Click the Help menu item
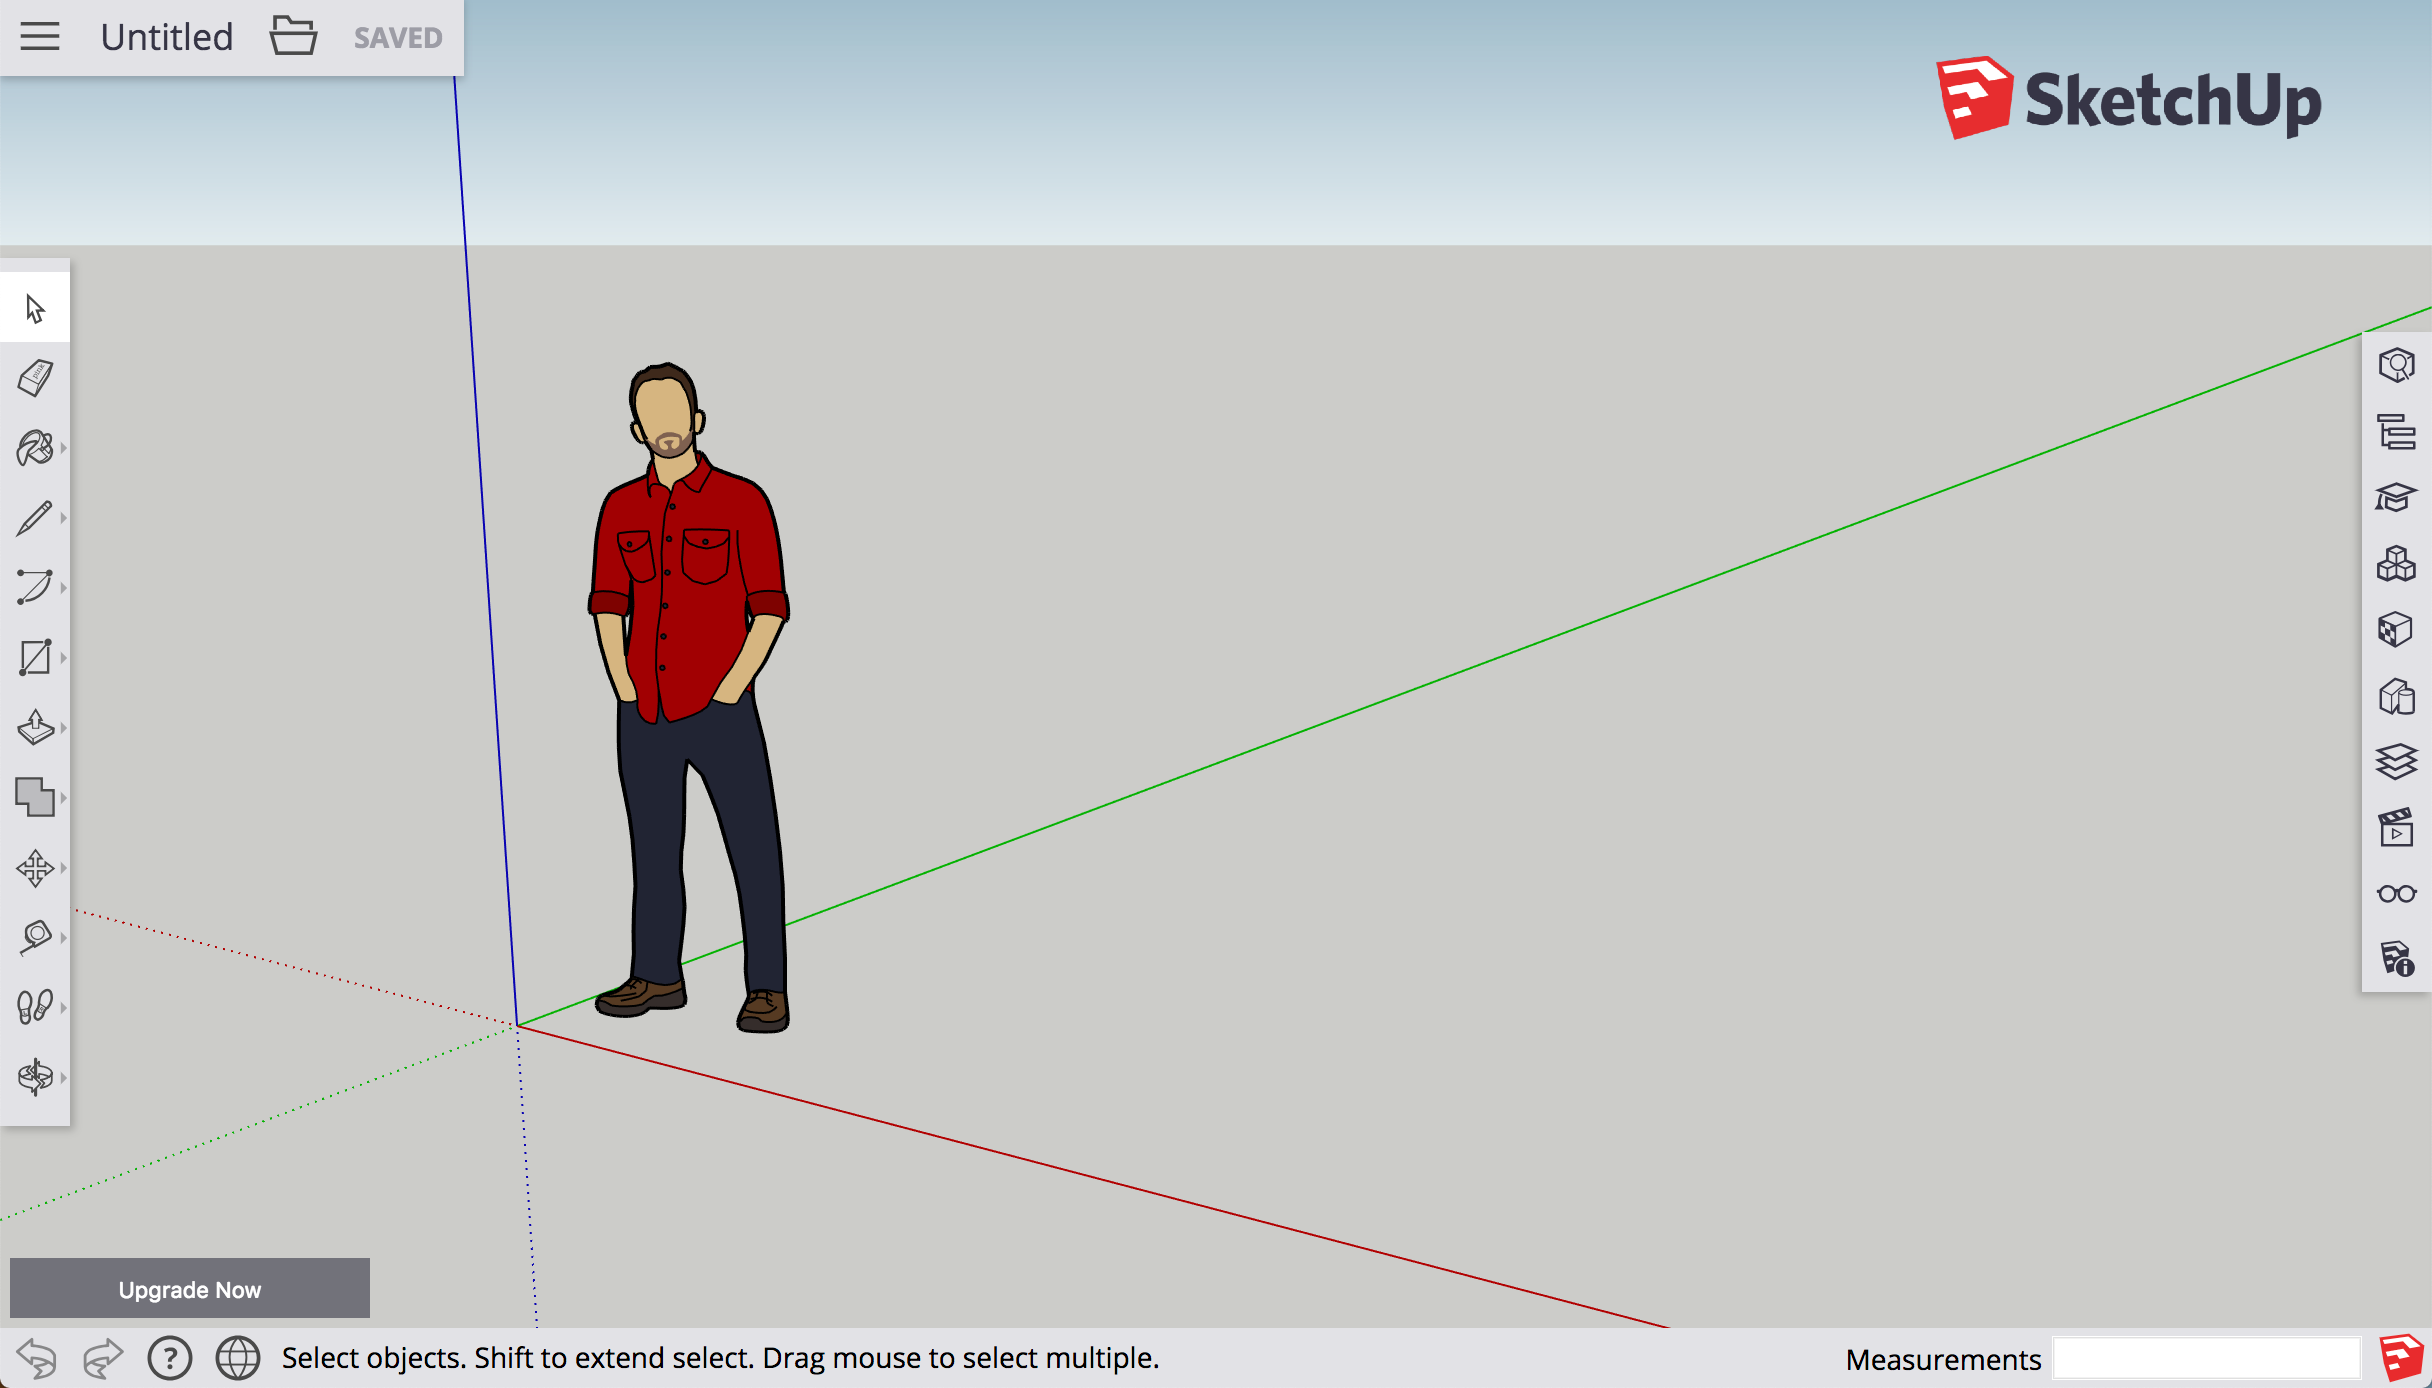Image resolution: width=2432 pixels, height=1388 pixels. point(167,1358)
